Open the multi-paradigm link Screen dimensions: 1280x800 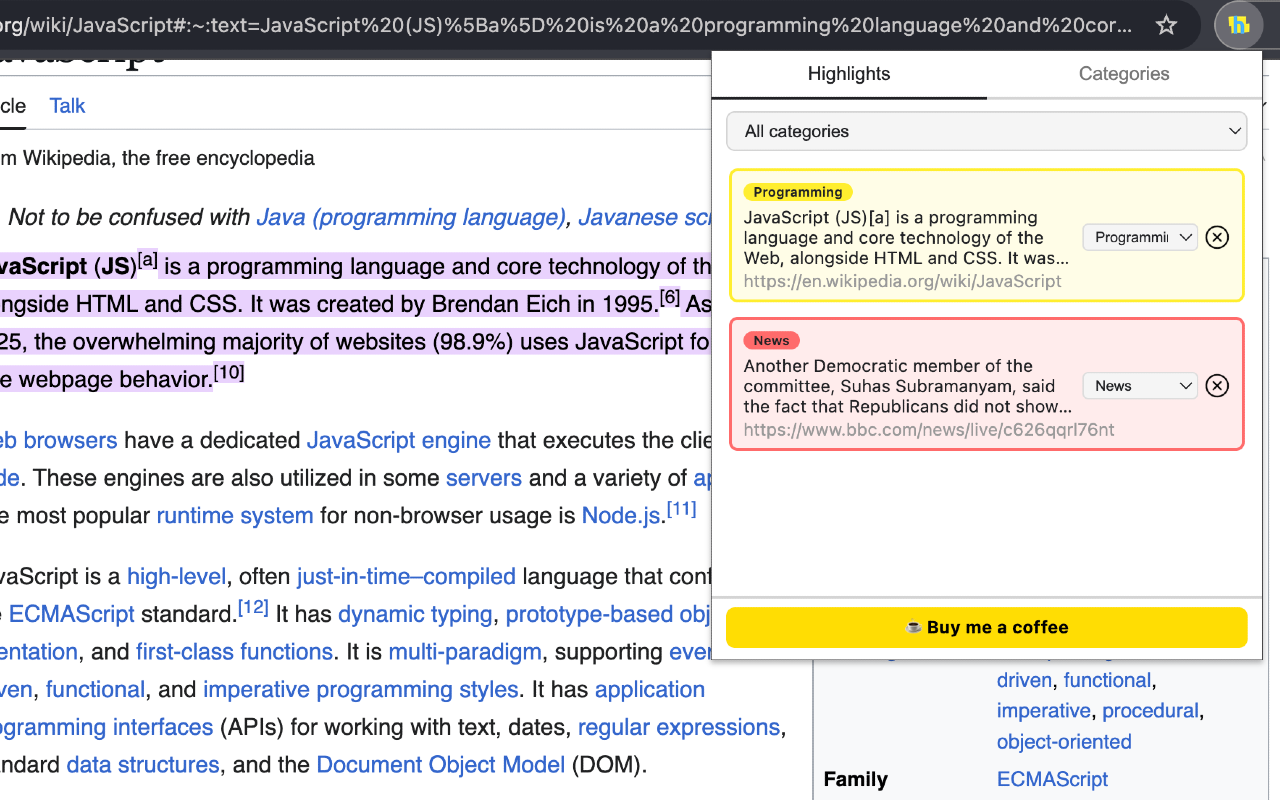pyautogui.click(x=465, y=652)
